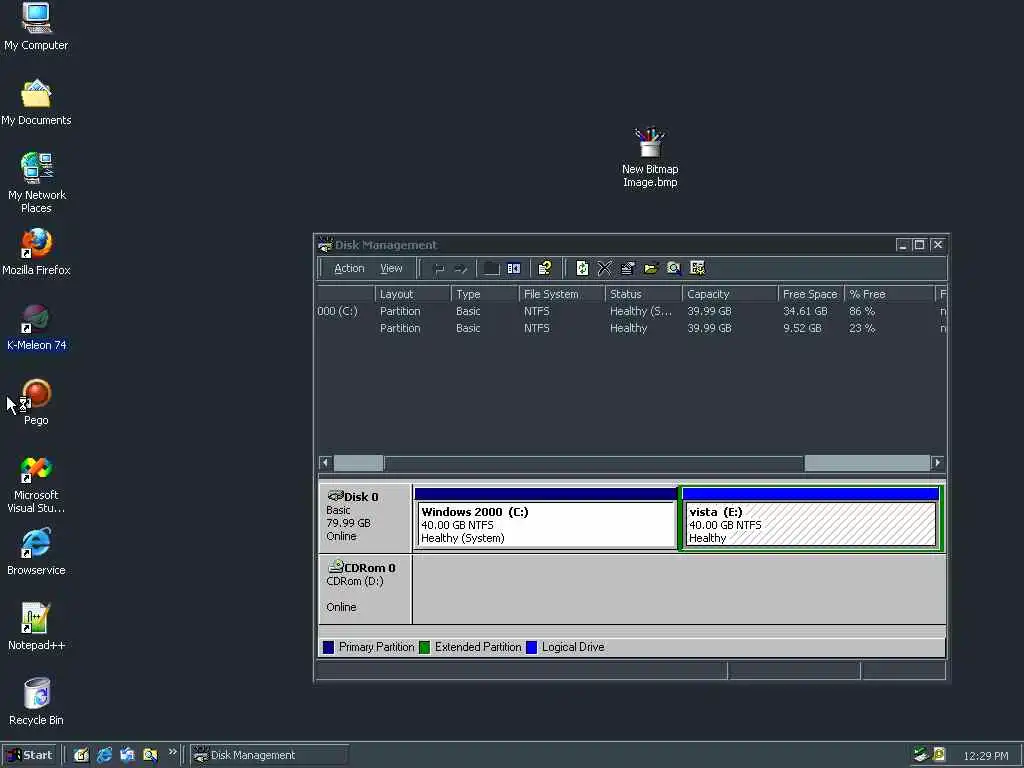Image resolution: width=1024 pixels, height=768 pixels.
Task: Click the Properties toolbar icon
Action: 628,268
